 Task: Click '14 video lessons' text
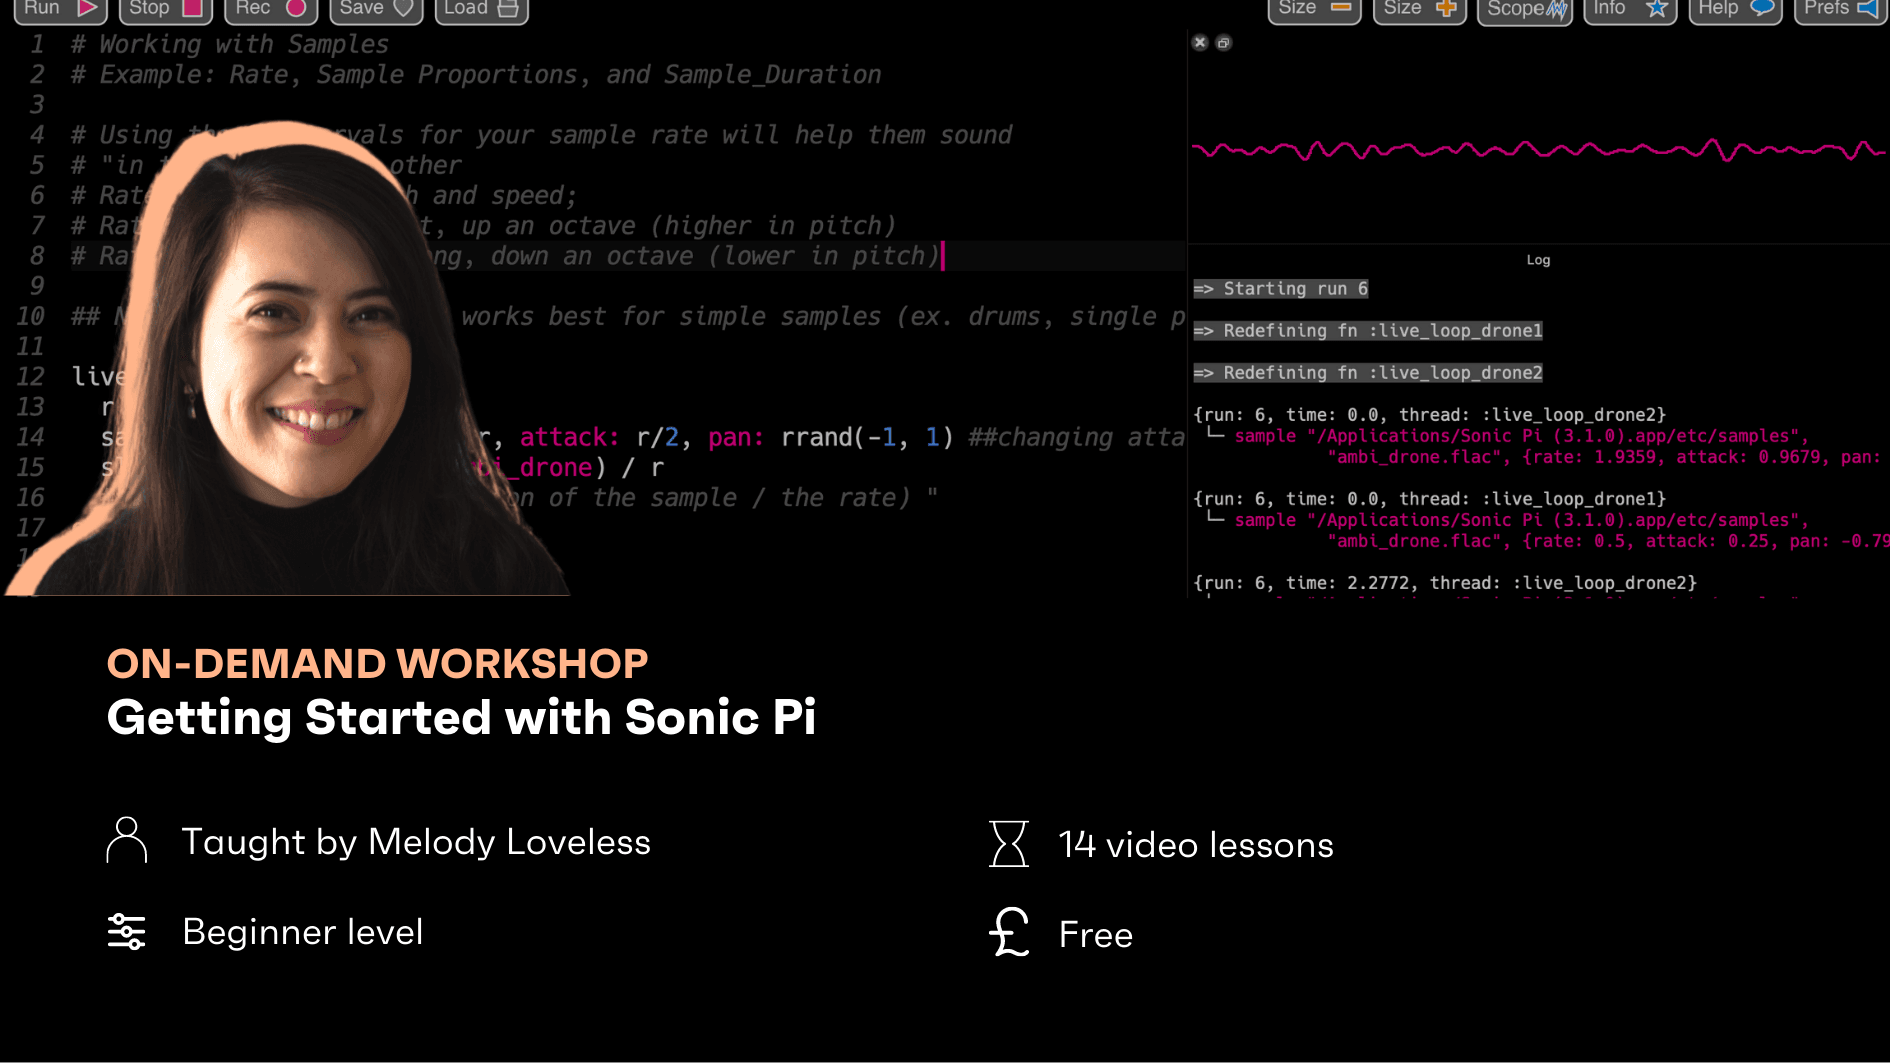point(1196,845)
